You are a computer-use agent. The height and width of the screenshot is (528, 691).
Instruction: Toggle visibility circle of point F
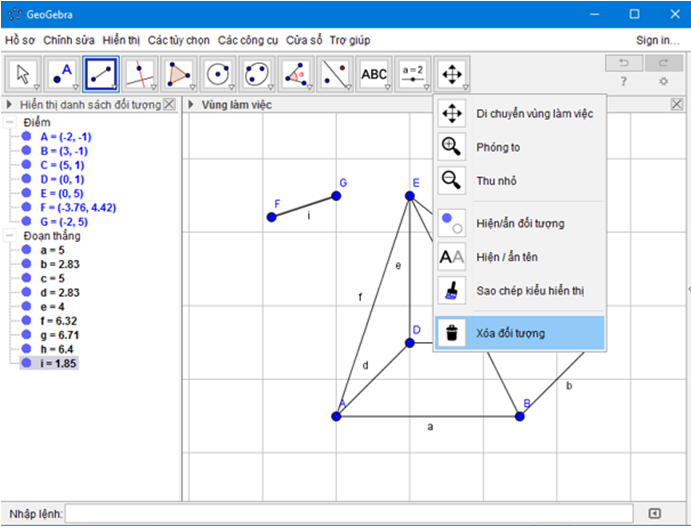(27, 208)
